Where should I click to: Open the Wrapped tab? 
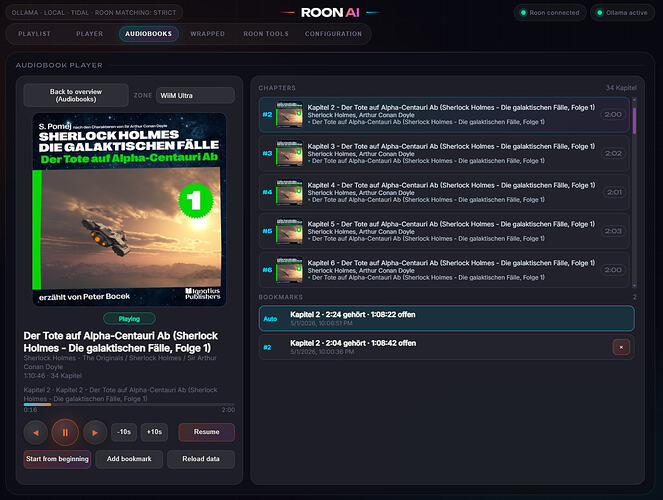point(207,34)
